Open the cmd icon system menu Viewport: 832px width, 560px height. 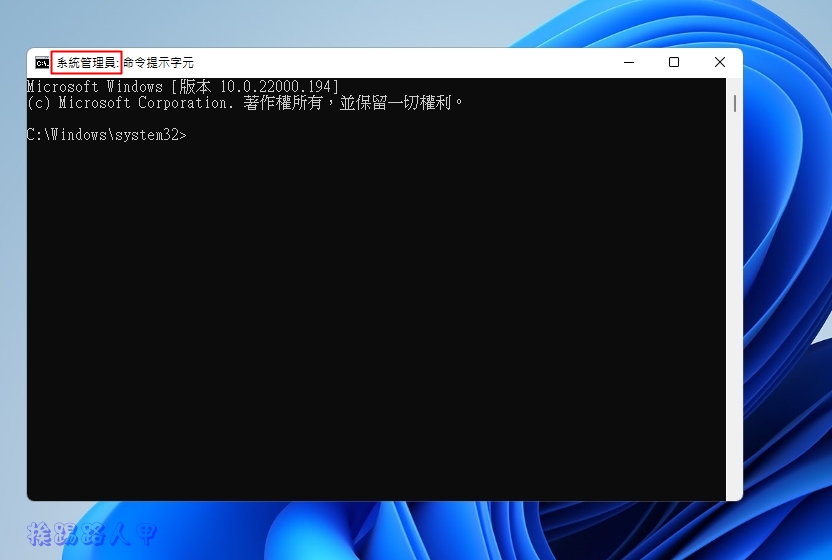42,63
